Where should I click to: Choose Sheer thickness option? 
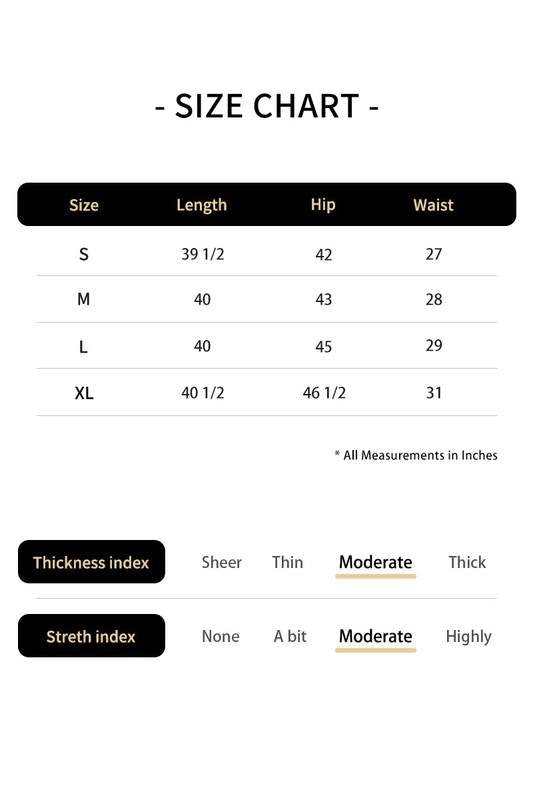click(x=221, y=562)
